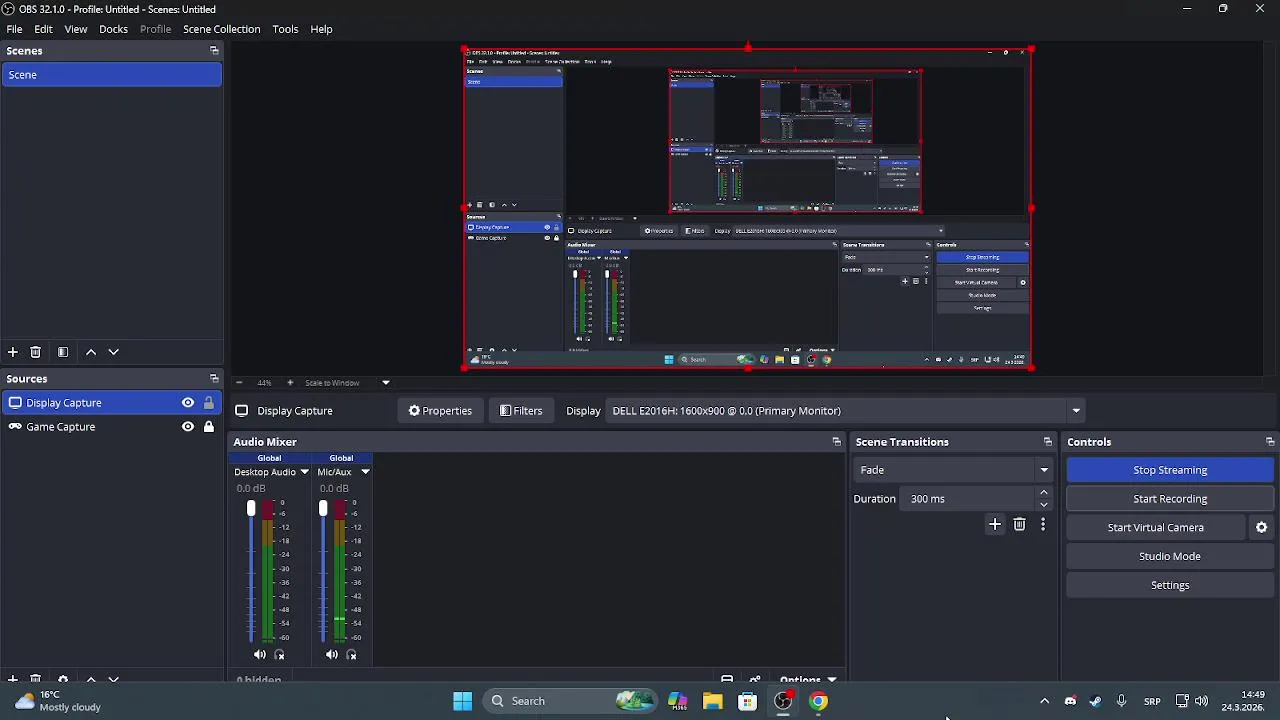Open the Scene Collection menu
This screenshot has width=1280, height=720.
pos(222,29)
